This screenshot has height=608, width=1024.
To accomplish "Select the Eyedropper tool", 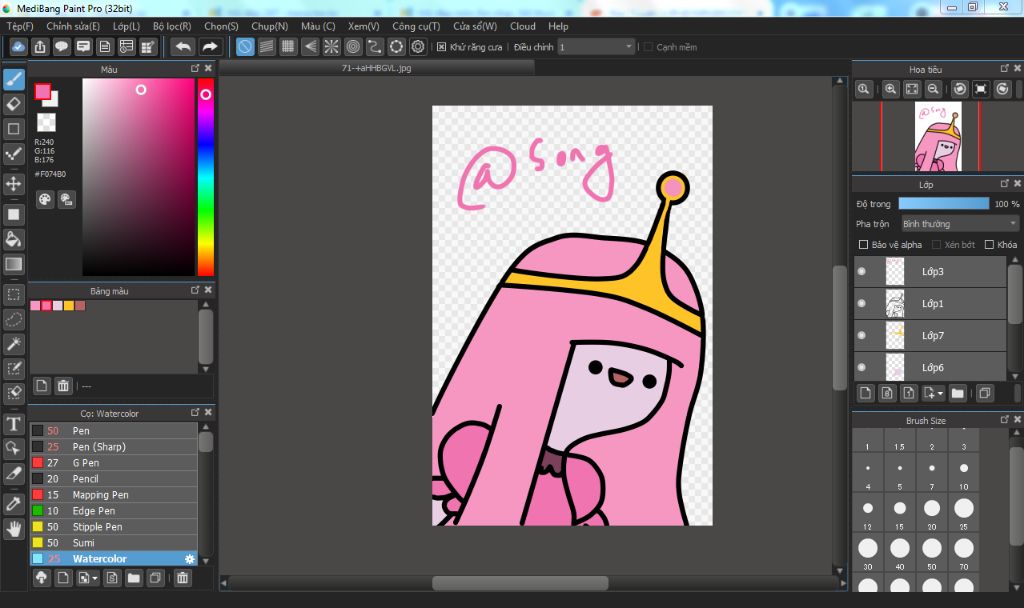I will [x=14, y=504].
